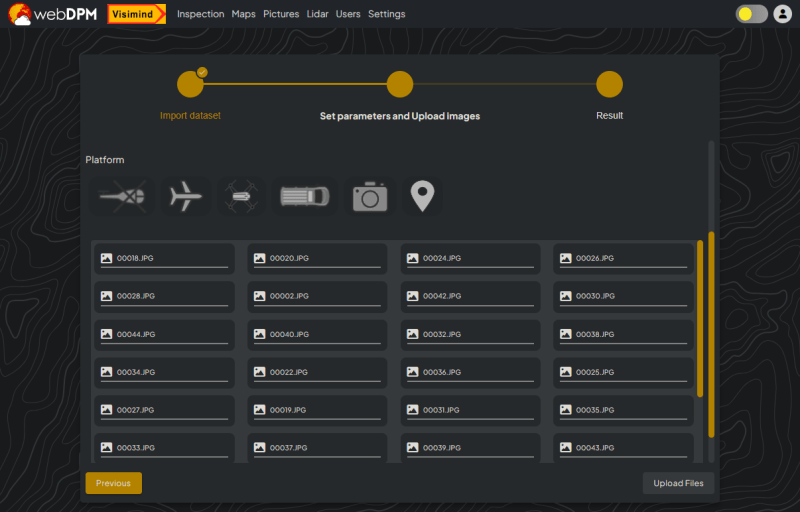Screen dimensions: 800x512
Task: Click the image icon beside 00030.JPG
Action: point(565,296)
